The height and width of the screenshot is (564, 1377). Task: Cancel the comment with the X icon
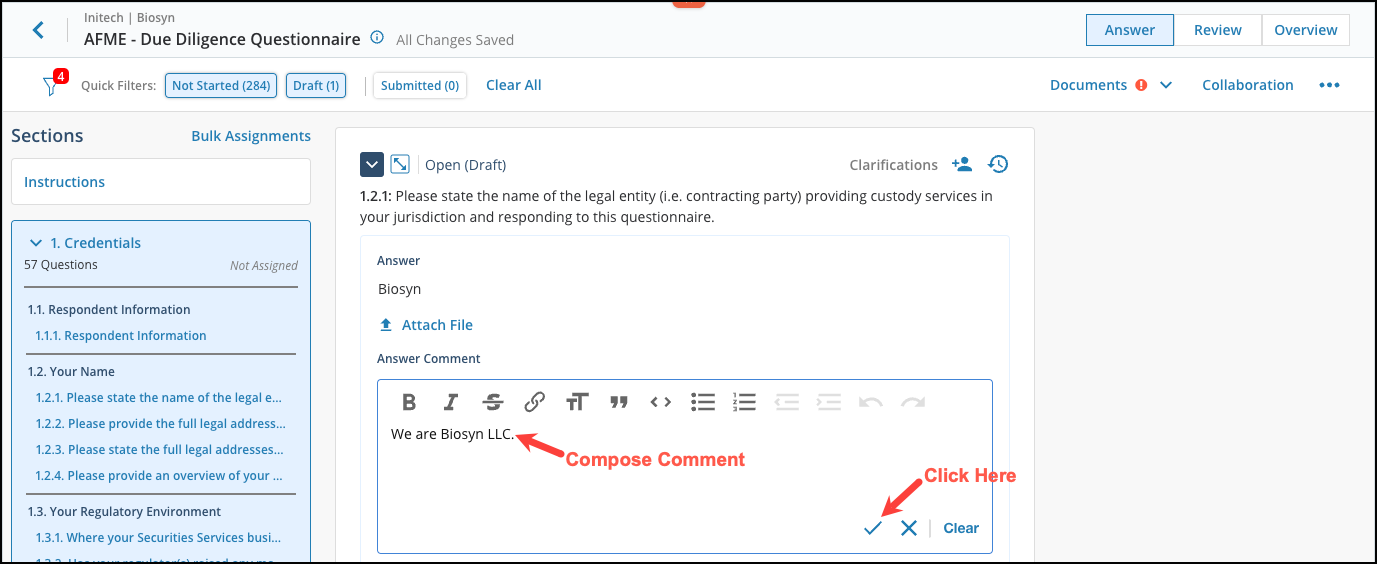908,528
